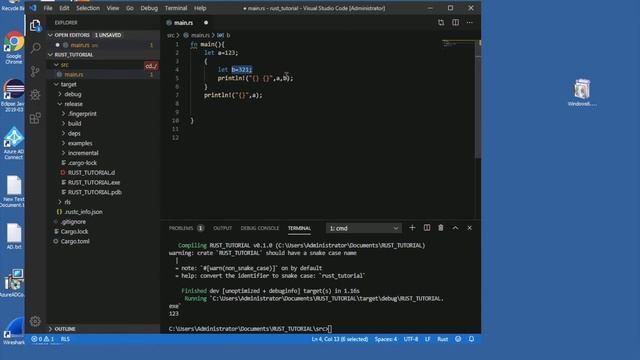The height and width of the screenshot is (360, 640).
Task: Open the Extensions view icon
Action: pos(36,118)
